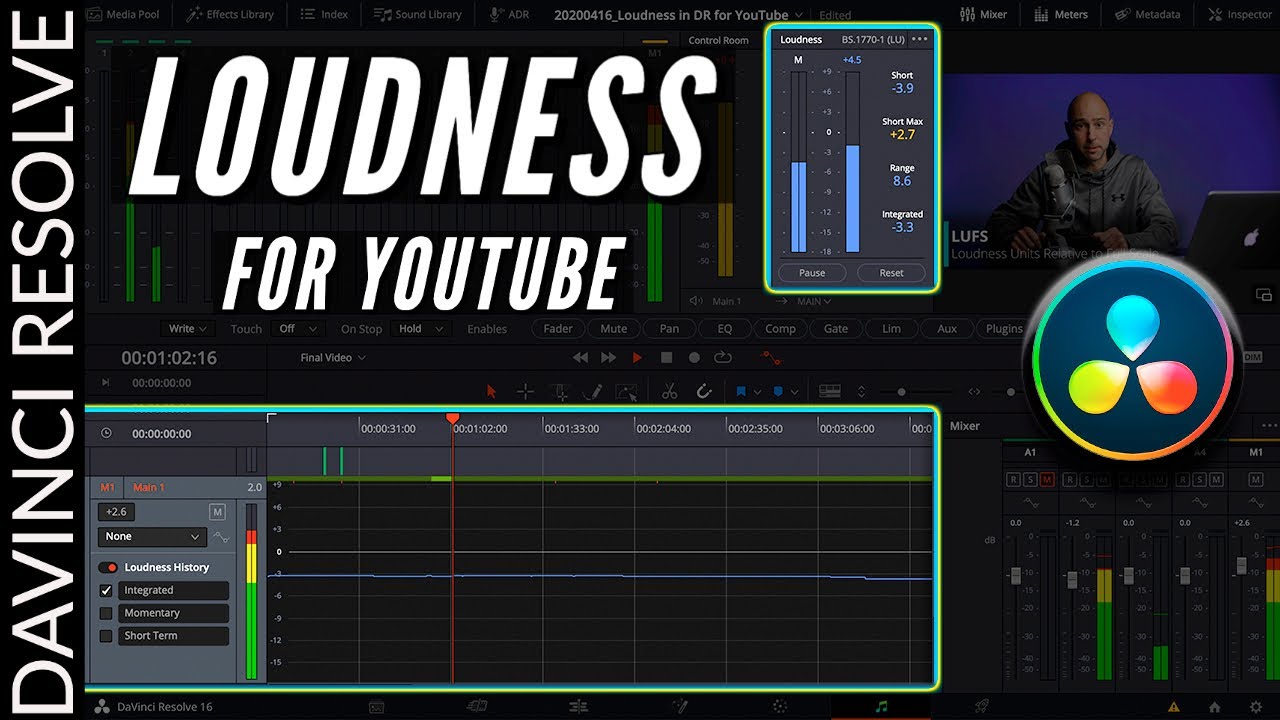Toggle the automation curve icon in transport
Image resolution: width=1280 pixels, height=720 pixels.
coord(770,357)
